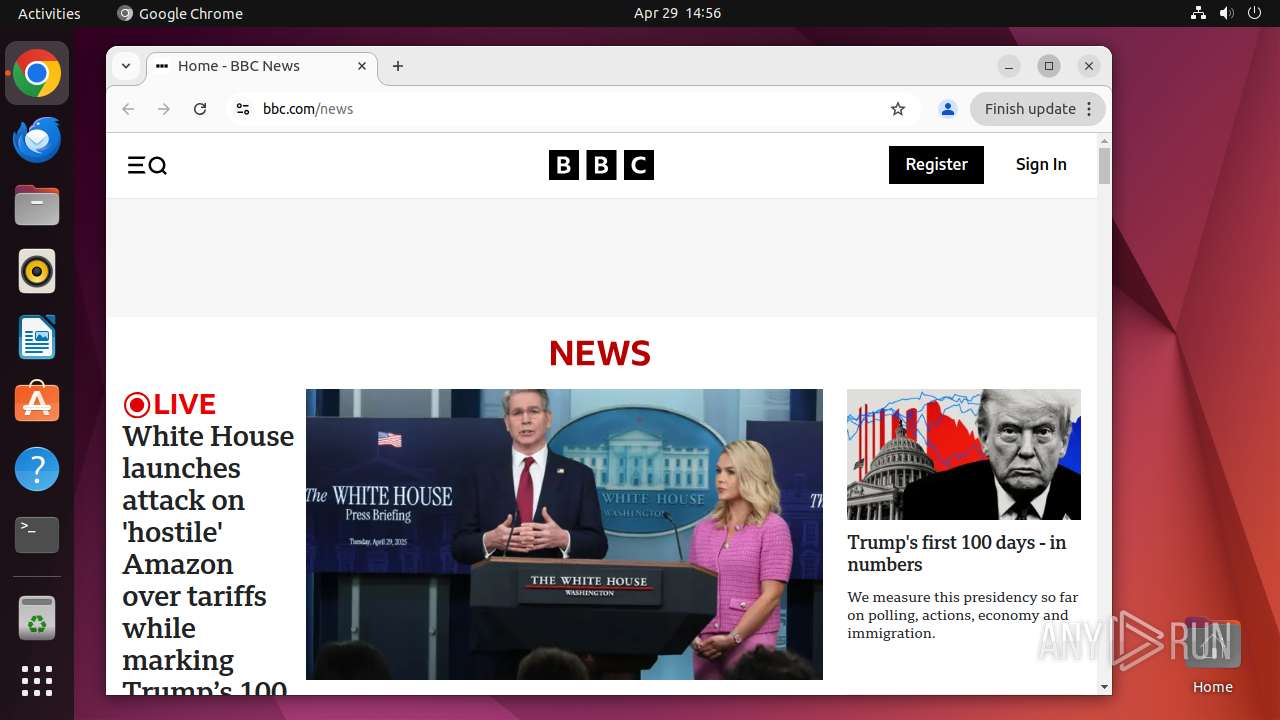
Task: Open the White House press briefing image
Action: pos(564,534)
